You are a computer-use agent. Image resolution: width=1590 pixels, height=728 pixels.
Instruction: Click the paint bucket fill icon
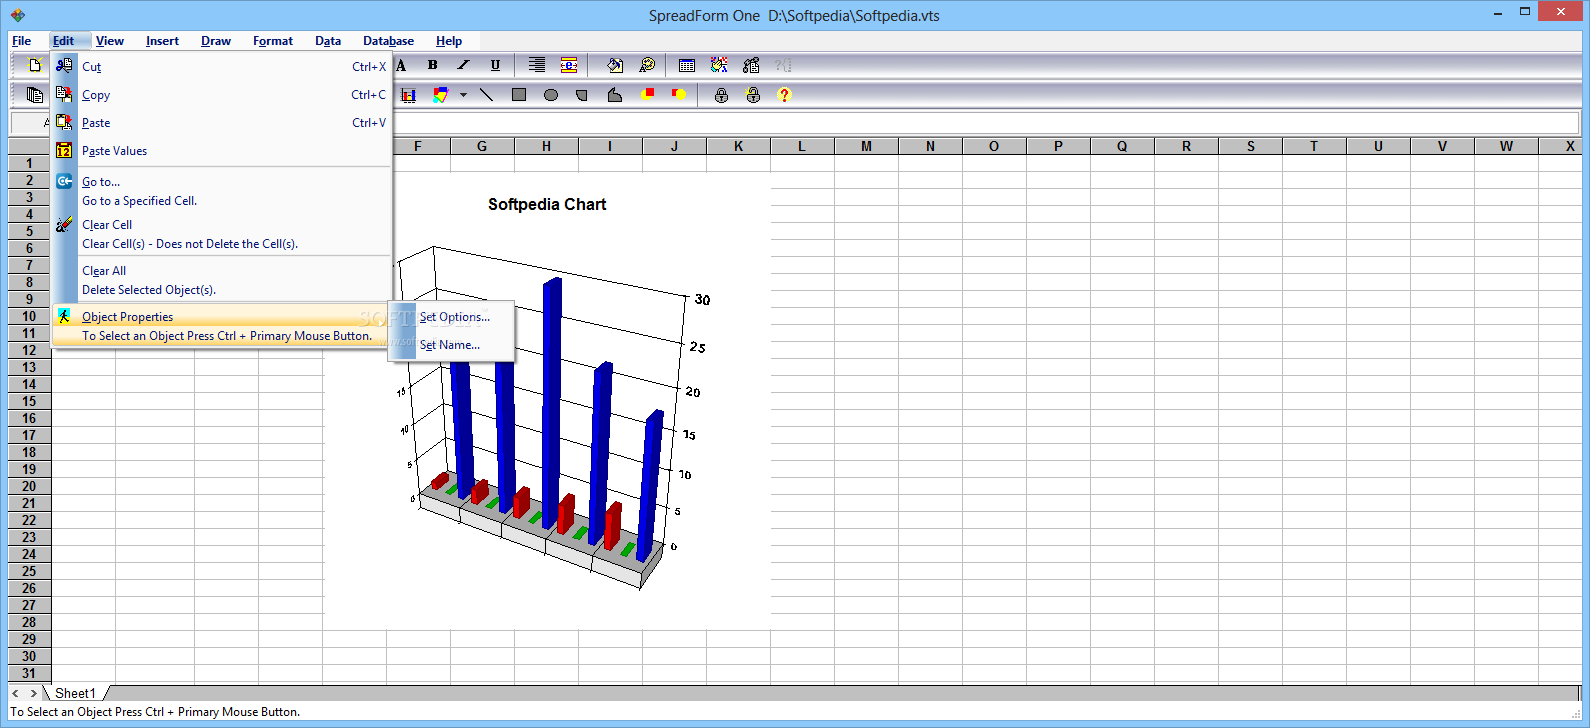(x=615, y=65)
